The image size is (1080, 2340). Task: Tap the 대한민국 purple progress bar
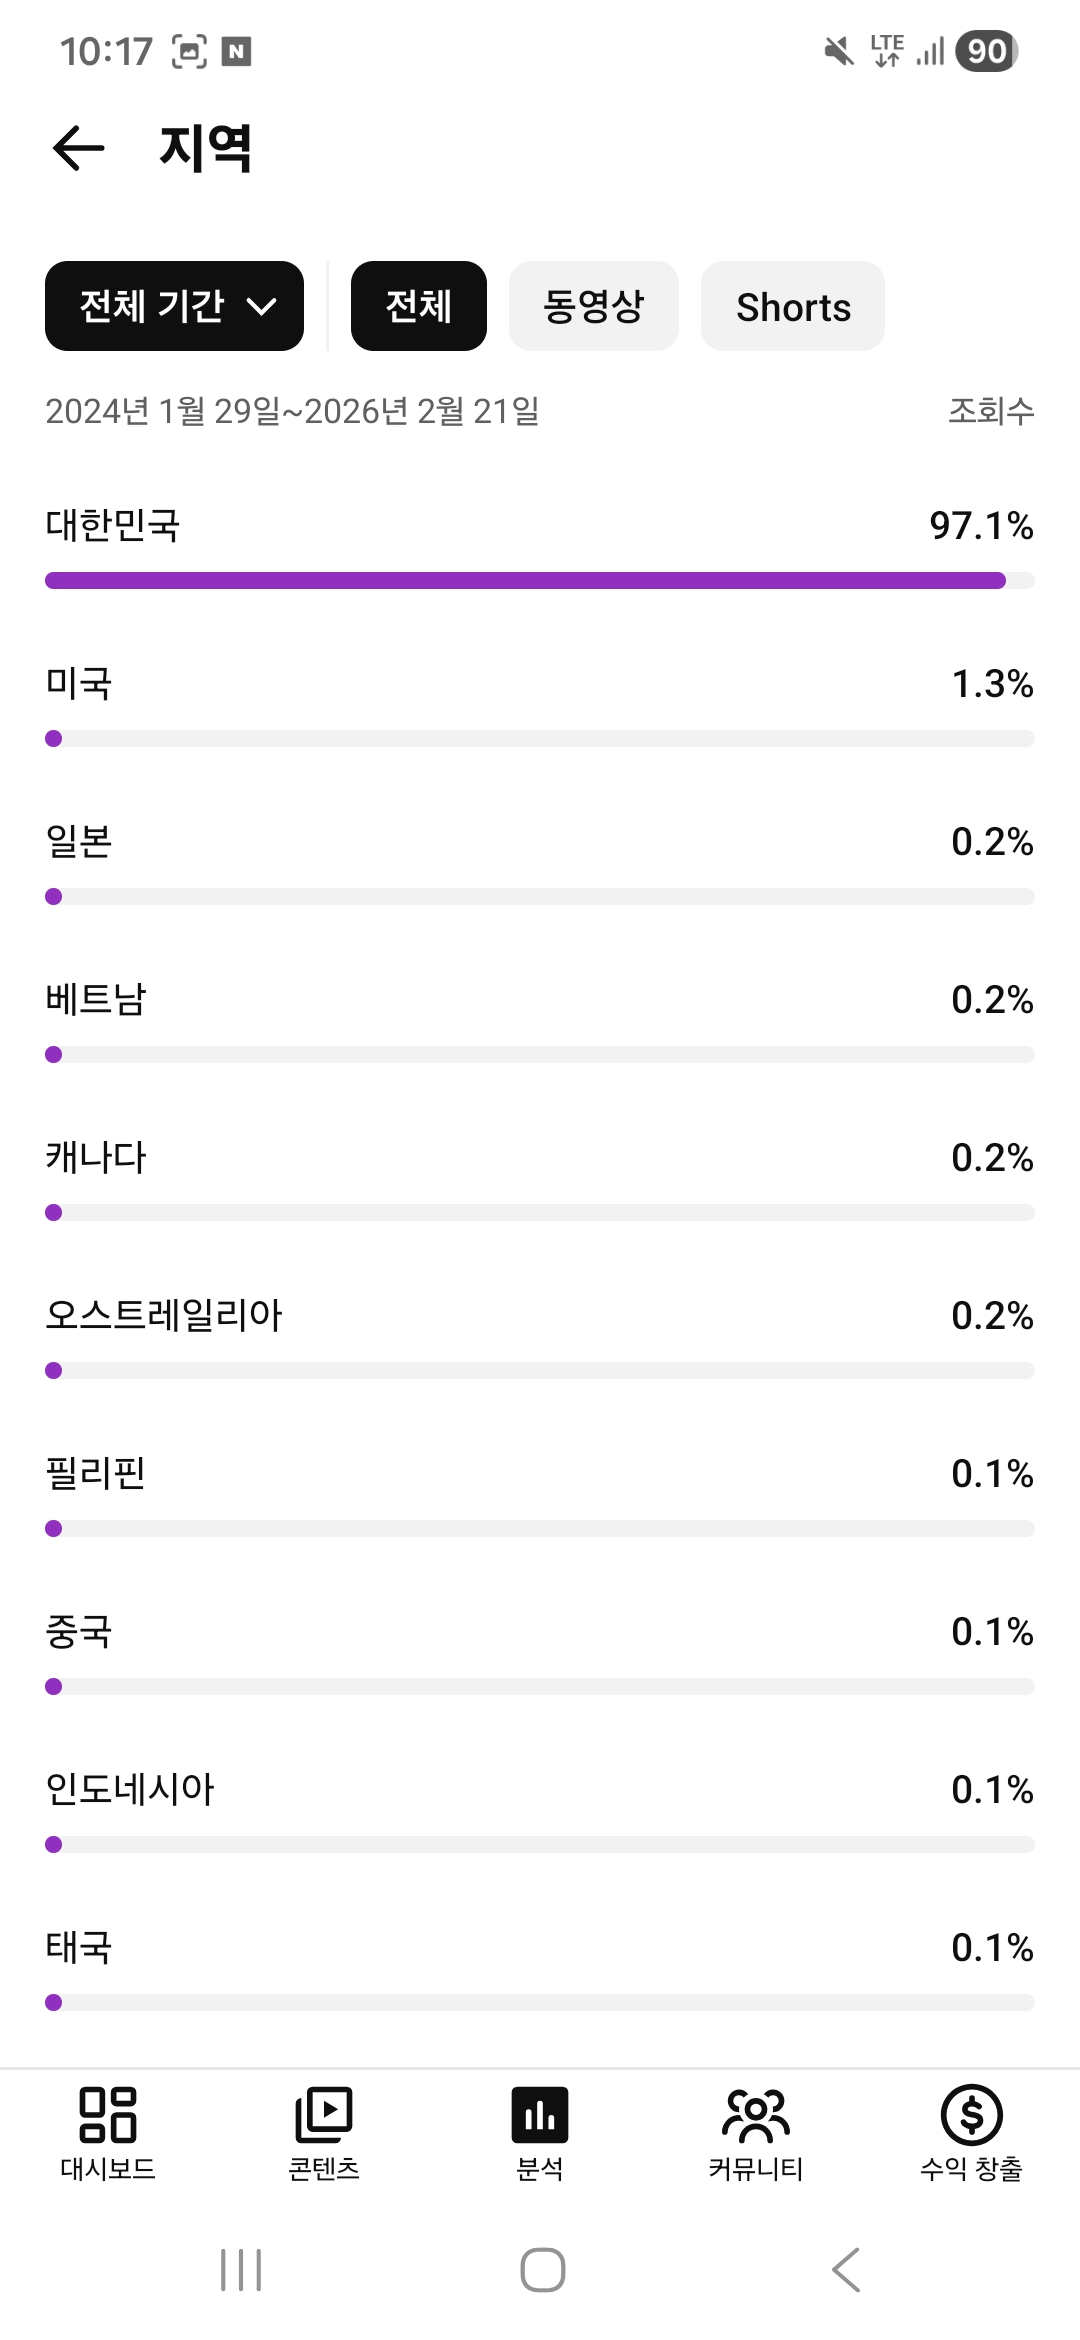tap(525, 581)
